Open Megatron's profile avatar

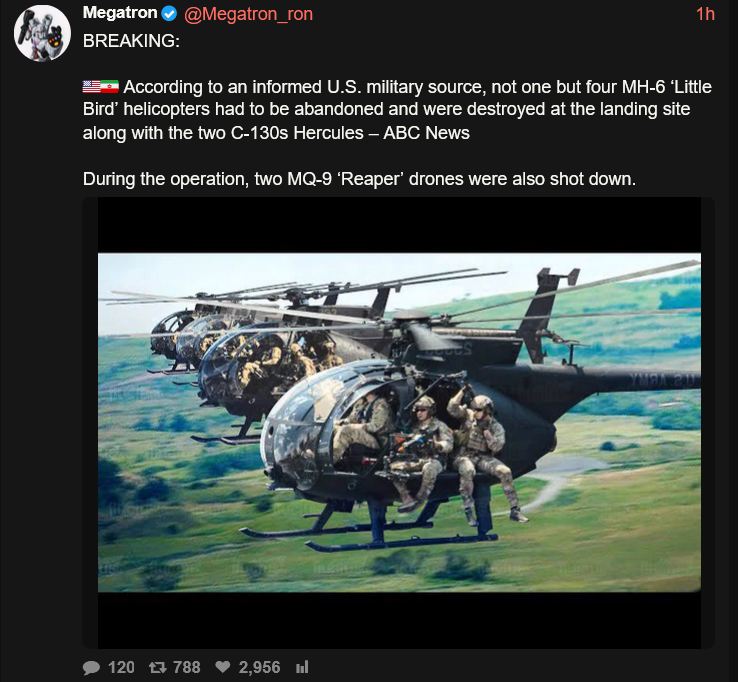[42, 33]
